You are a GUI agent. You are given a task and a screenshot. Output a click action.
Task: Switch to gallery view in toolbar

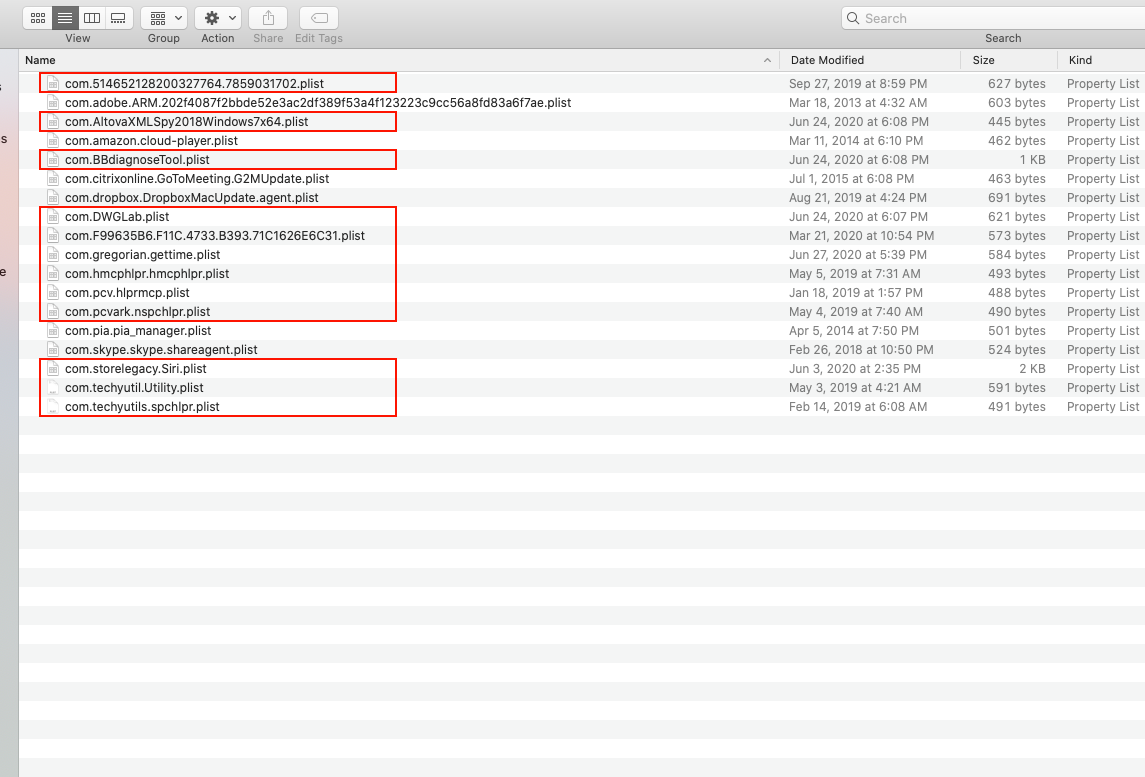click(118, 18)
